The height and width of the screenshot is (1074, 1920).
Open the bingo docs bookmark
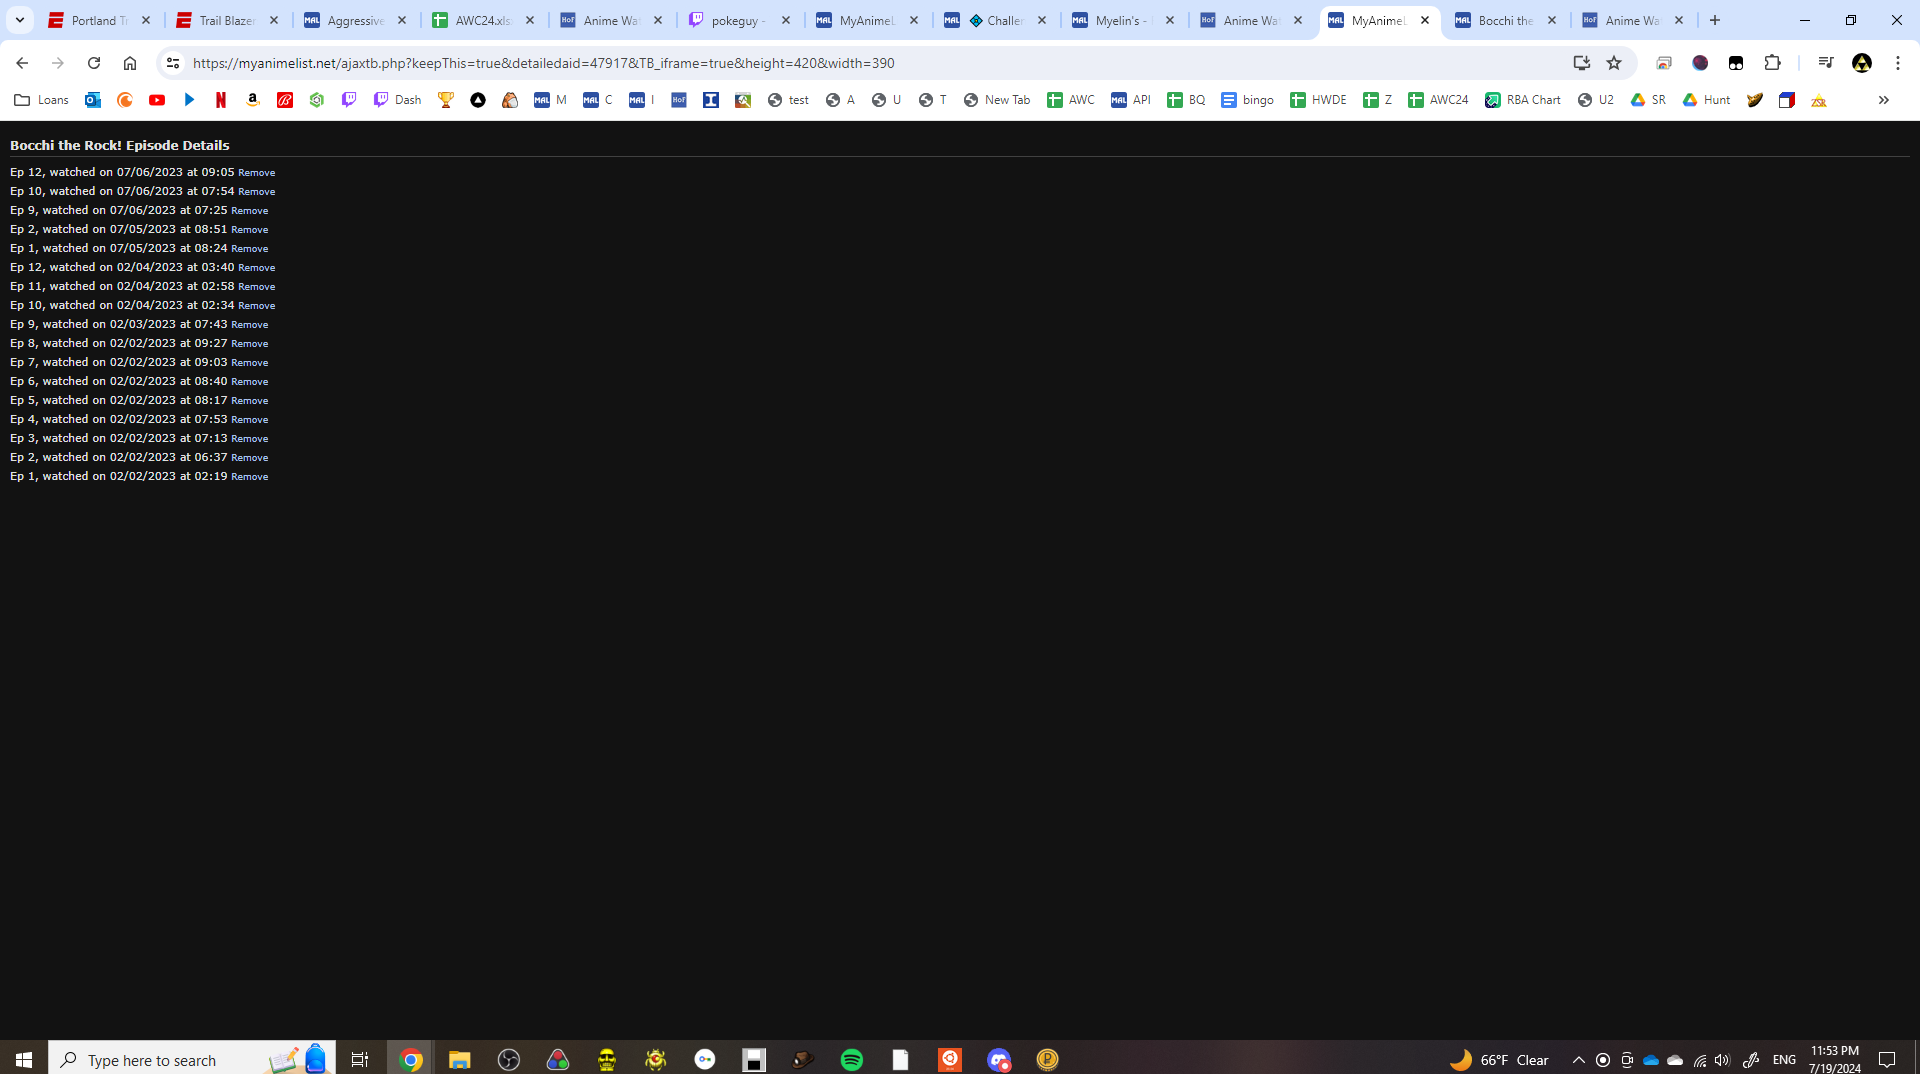(x=1248, y=100)
